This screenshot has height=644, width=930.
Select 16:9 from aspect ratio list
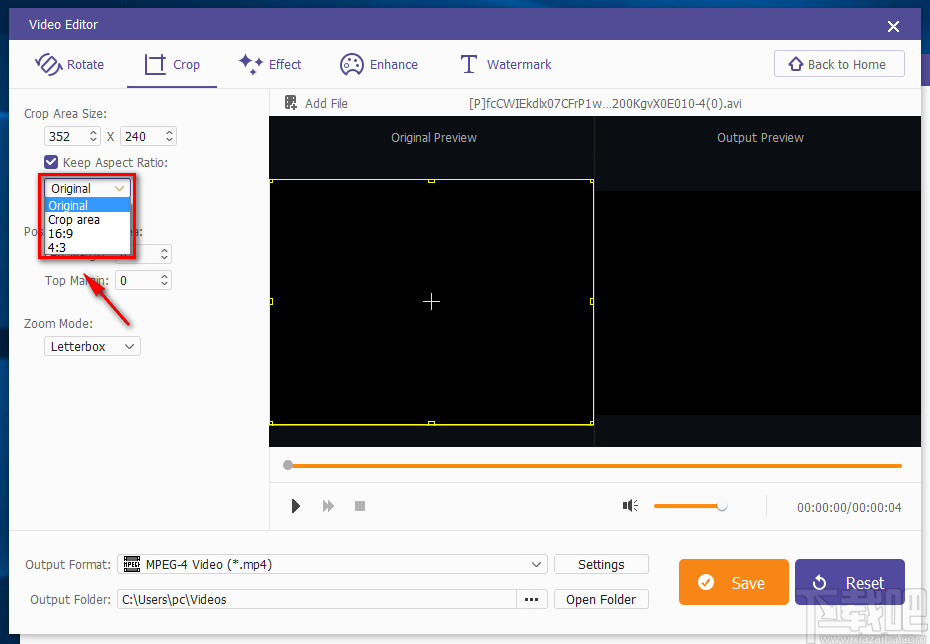pos(61,233)
